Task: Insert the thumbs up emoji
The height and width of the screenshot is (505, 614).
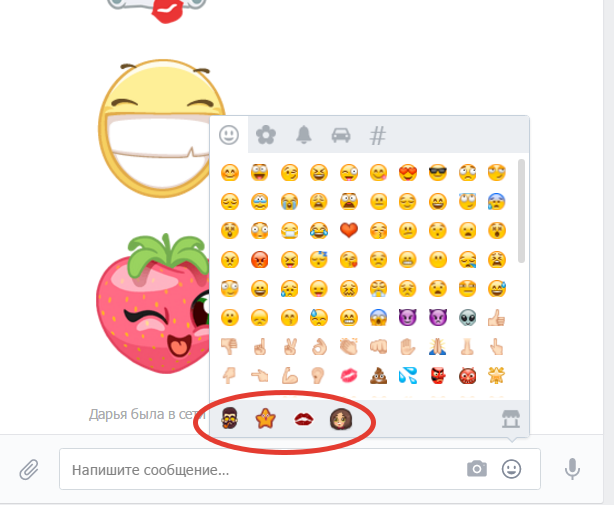Action: (497, 317)
